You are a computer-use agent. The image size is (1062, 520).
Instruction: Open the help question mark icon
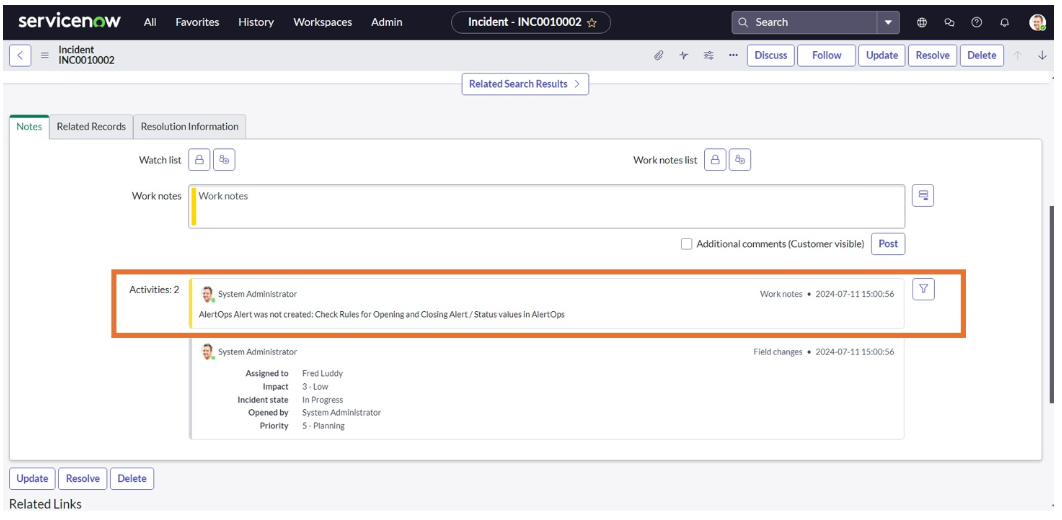pos(977,22)
